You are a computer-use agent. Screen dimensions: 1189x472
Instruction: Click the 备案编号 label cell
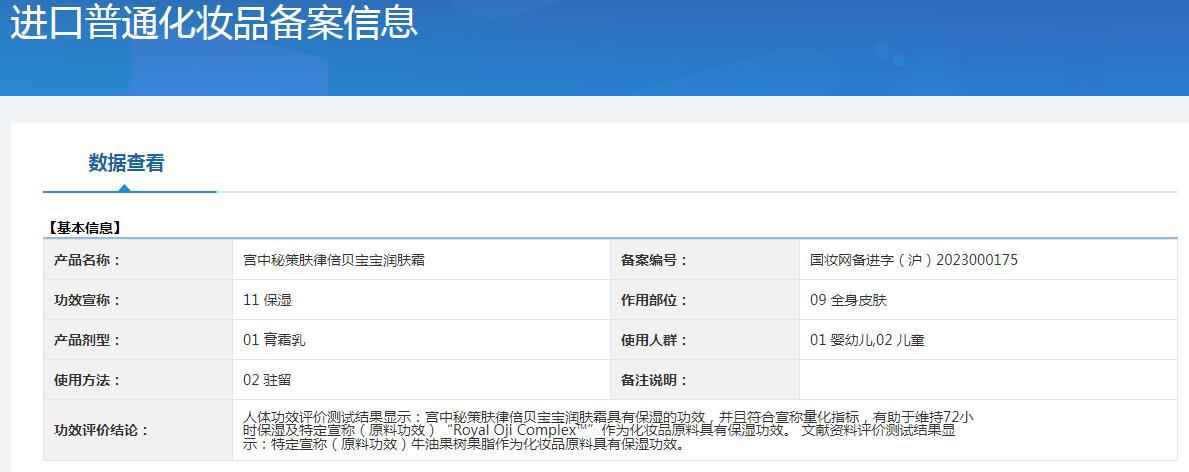[704, 260]
